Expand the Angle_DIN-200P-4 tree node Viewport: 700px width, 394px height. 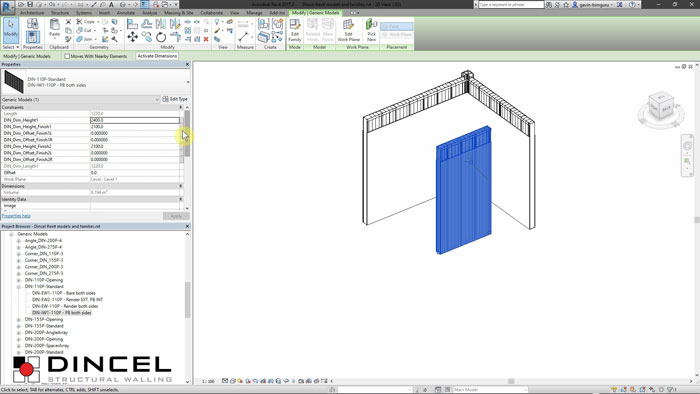tap(19, 241)
